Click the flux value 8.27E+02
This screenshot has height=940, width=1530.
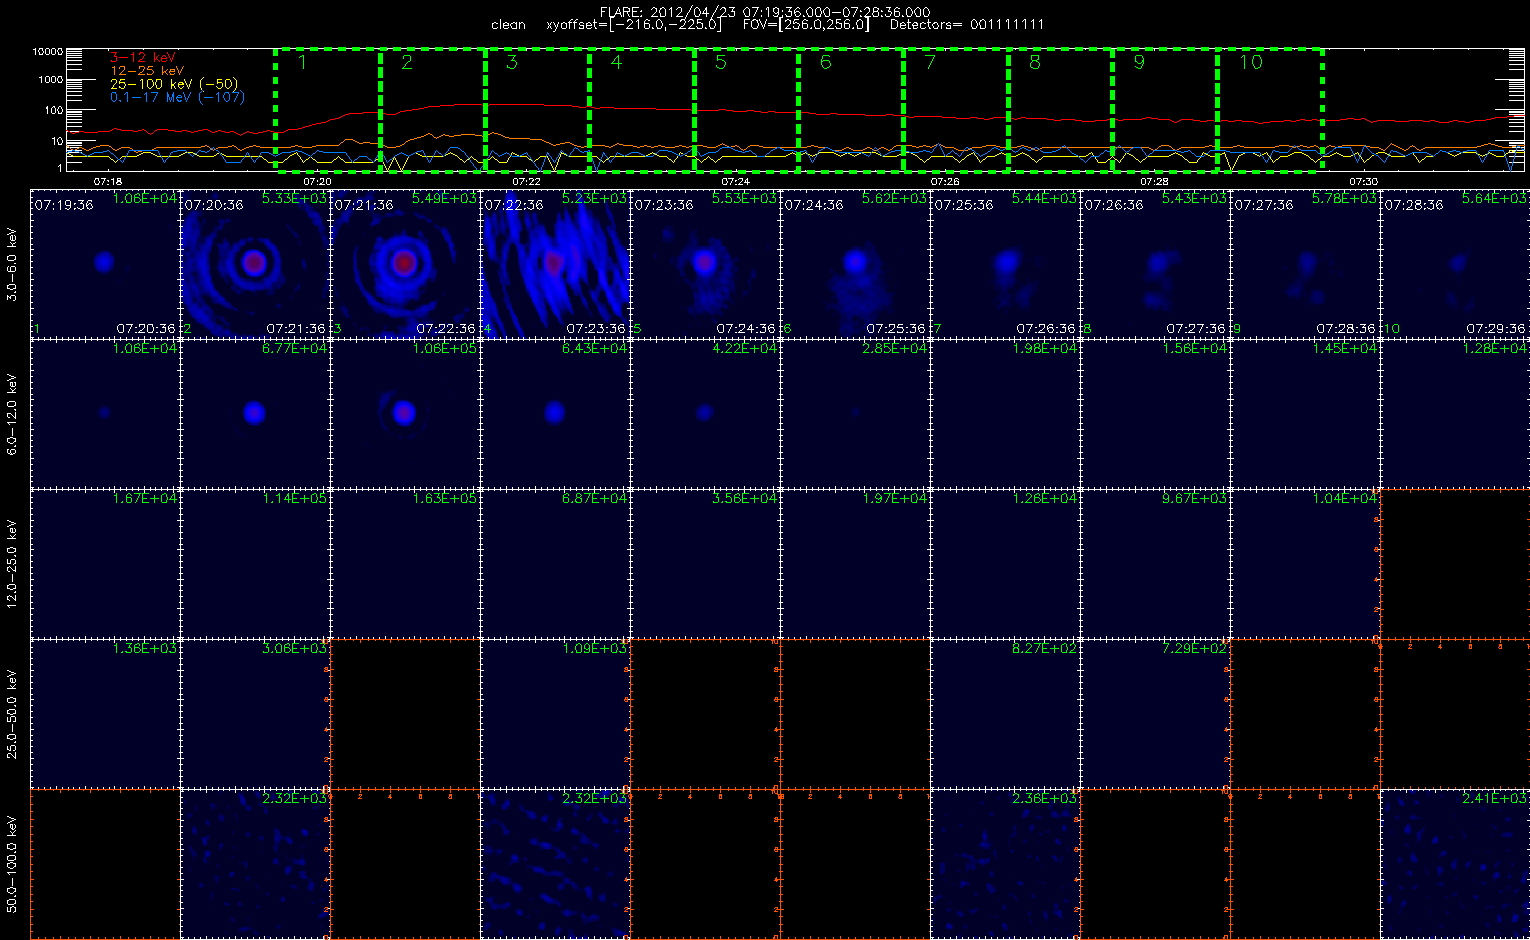tap(1044, 648)
